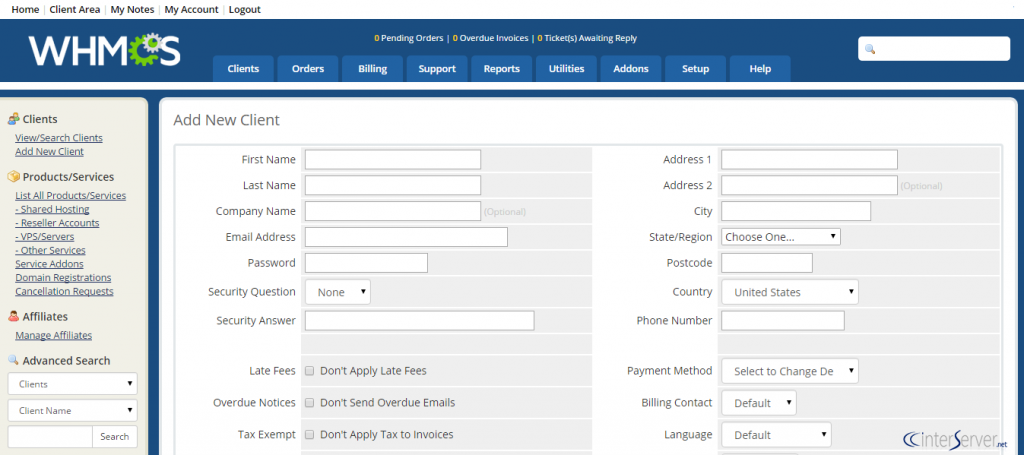Open Other Services link
The height and width of the screenshot is (455, 1024).
pyautogui.click(x=50, y=250)
